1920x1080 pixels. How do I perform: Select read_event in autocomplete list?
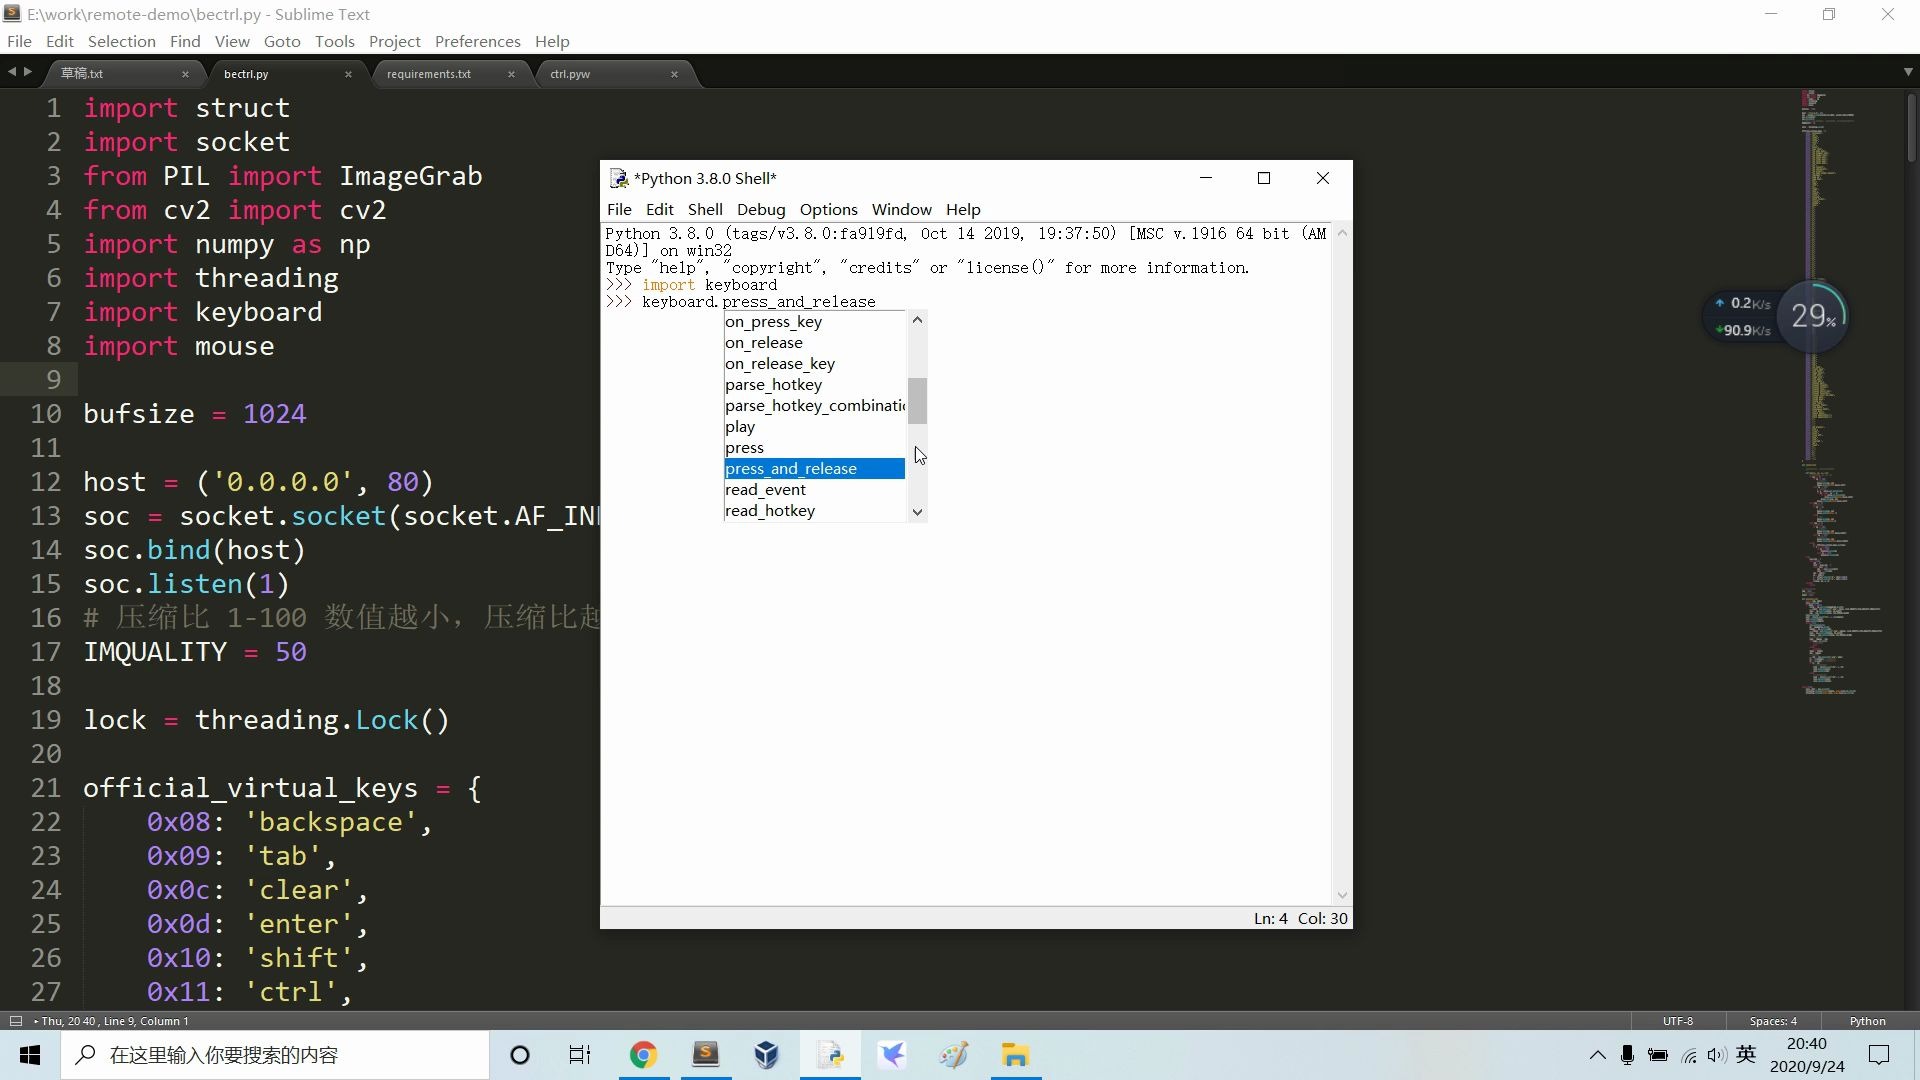765,490
